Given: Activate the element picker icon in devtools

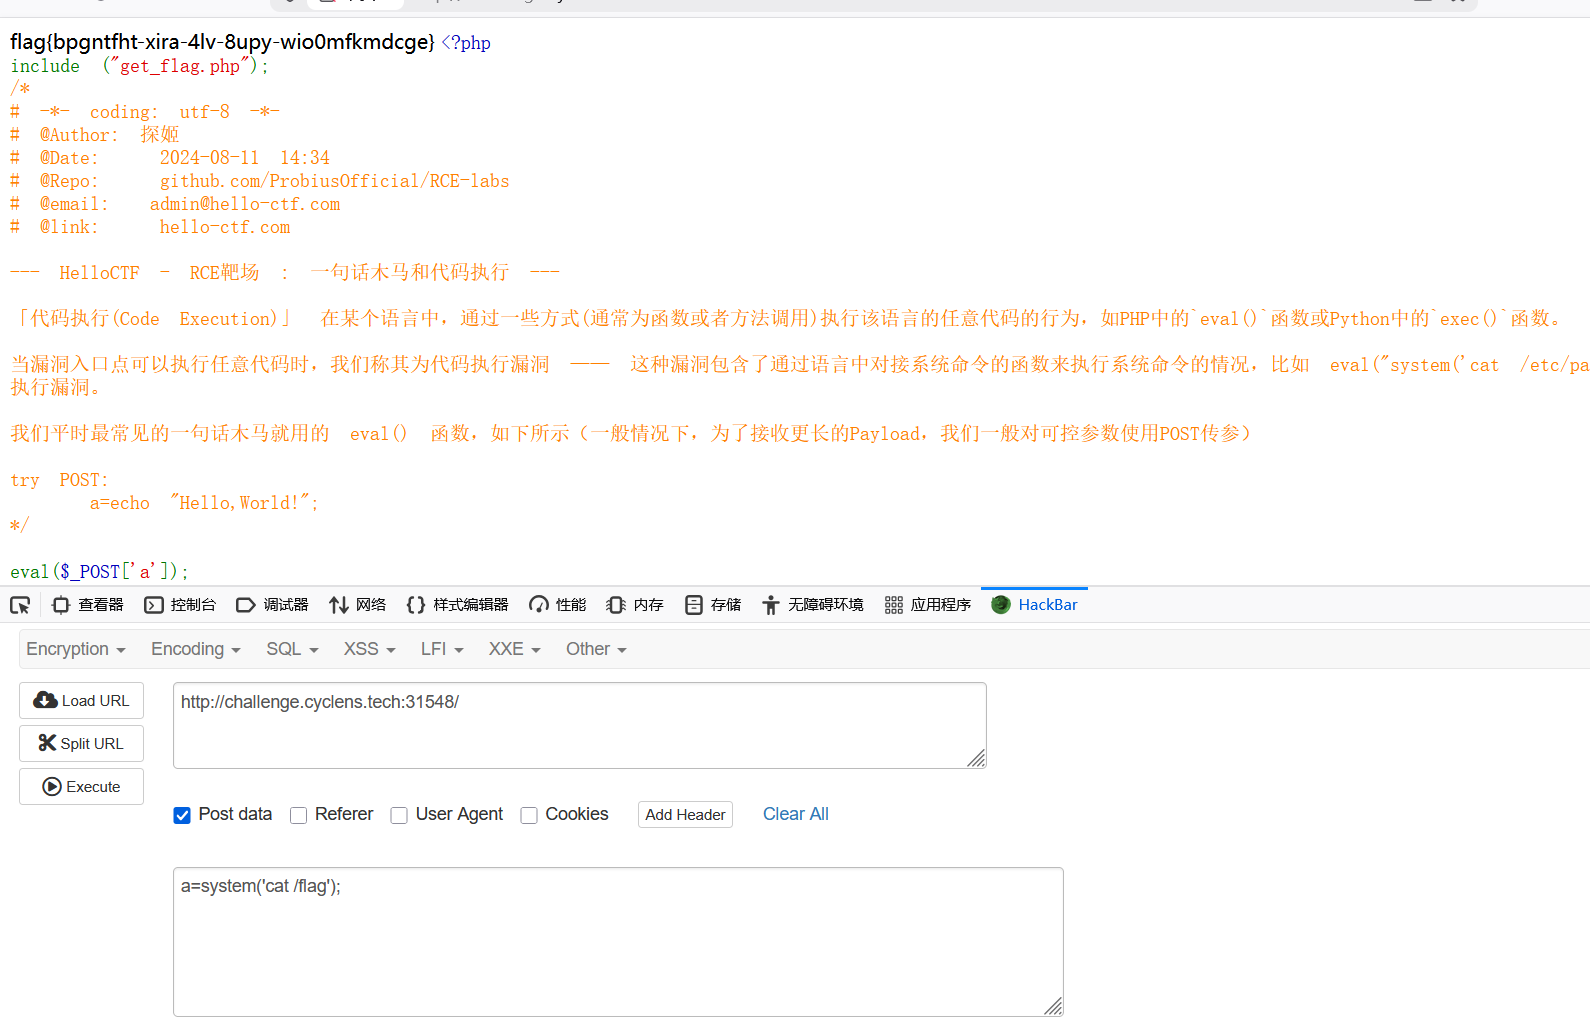Looking at the screenshot, I should coord(20,605).
